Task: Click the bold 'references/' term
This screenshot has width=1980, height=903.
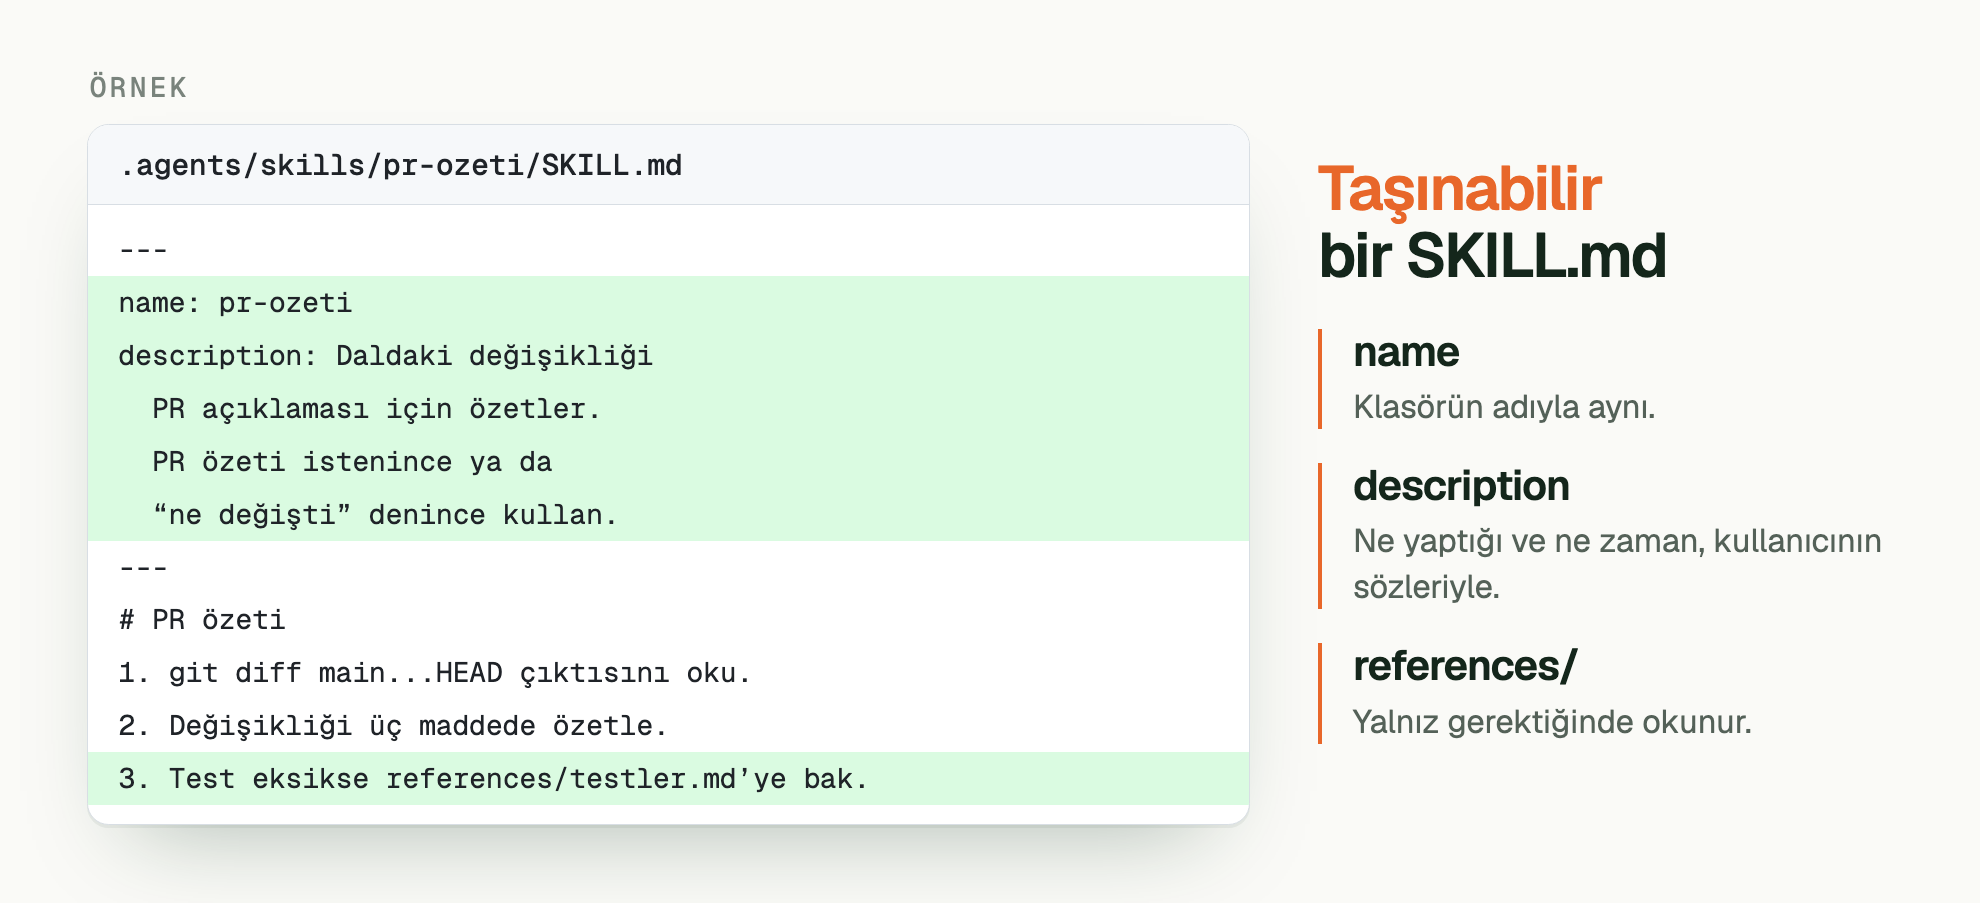Action: click(x=1465, y=667)
